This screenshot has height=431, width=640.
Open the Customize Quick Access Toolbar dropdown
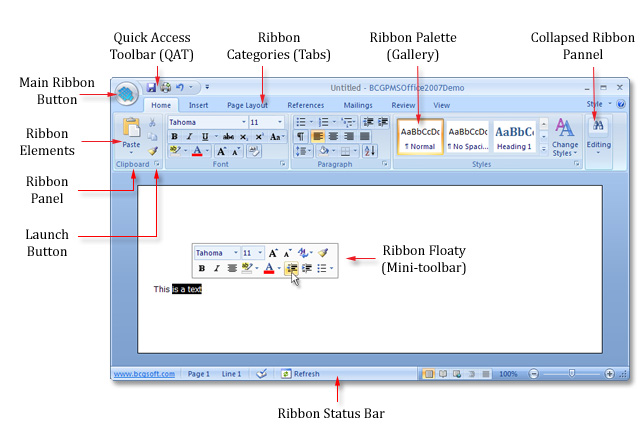pos(207,87)
